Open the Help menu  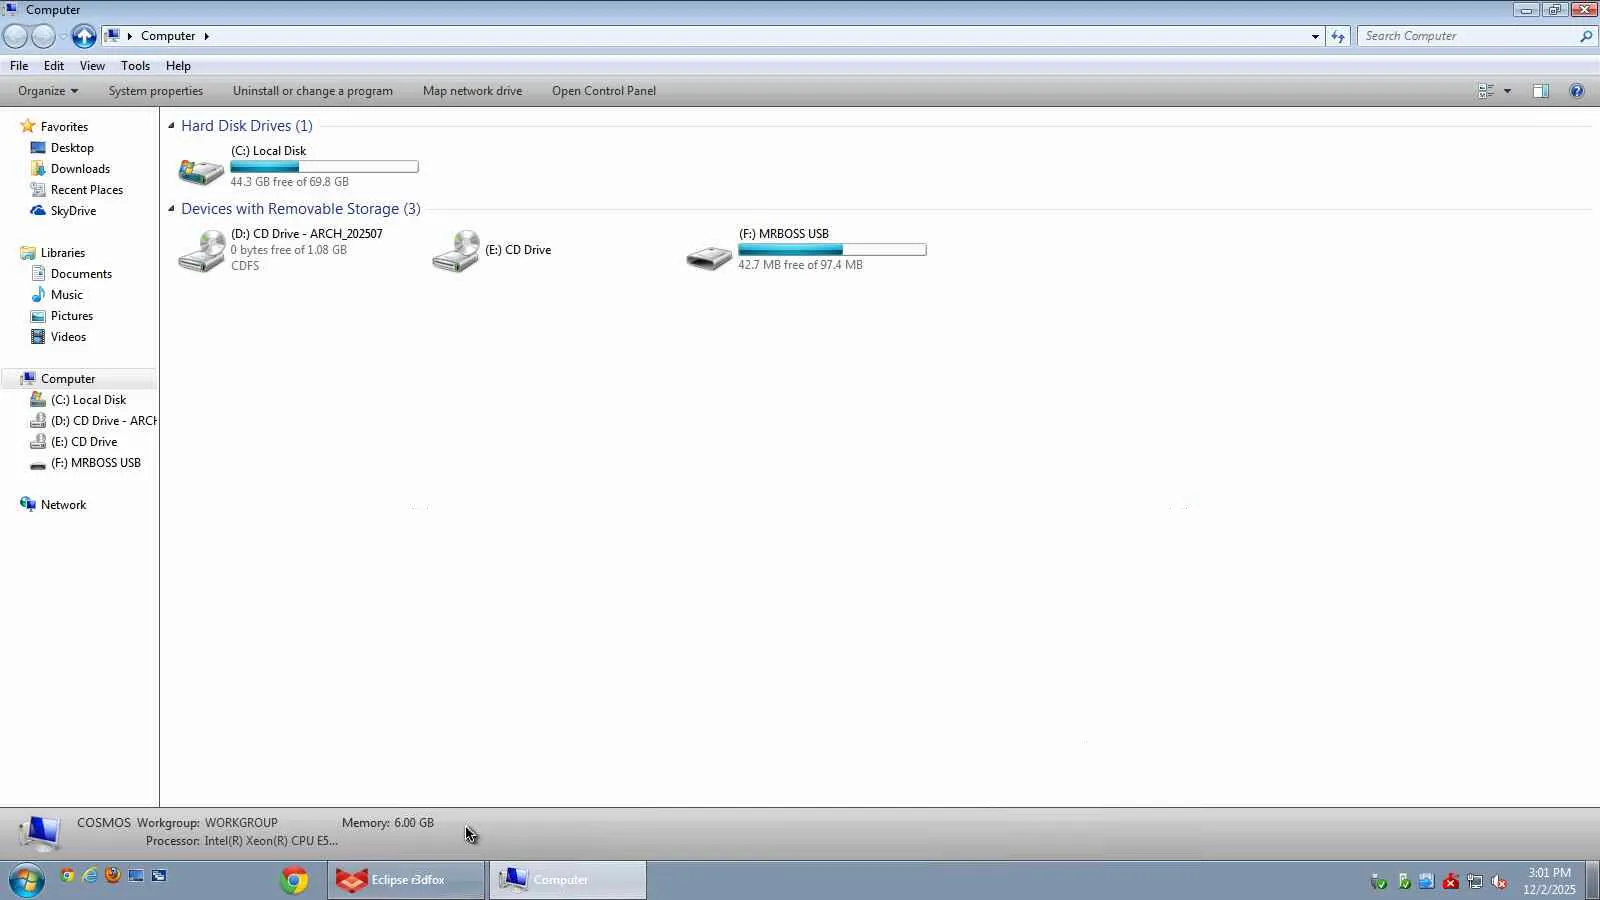coord(178,66)
